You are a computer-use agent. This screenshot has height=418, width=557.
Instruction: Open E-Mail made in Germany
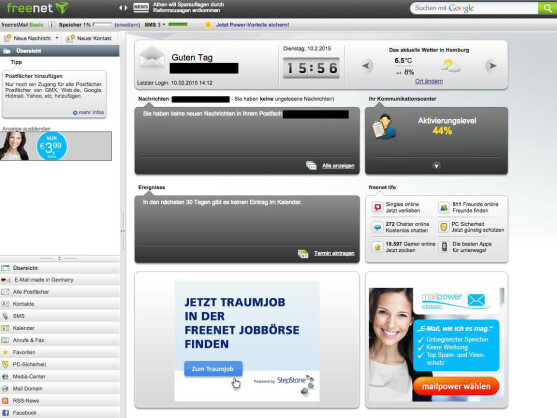click(x=60, y=280)
